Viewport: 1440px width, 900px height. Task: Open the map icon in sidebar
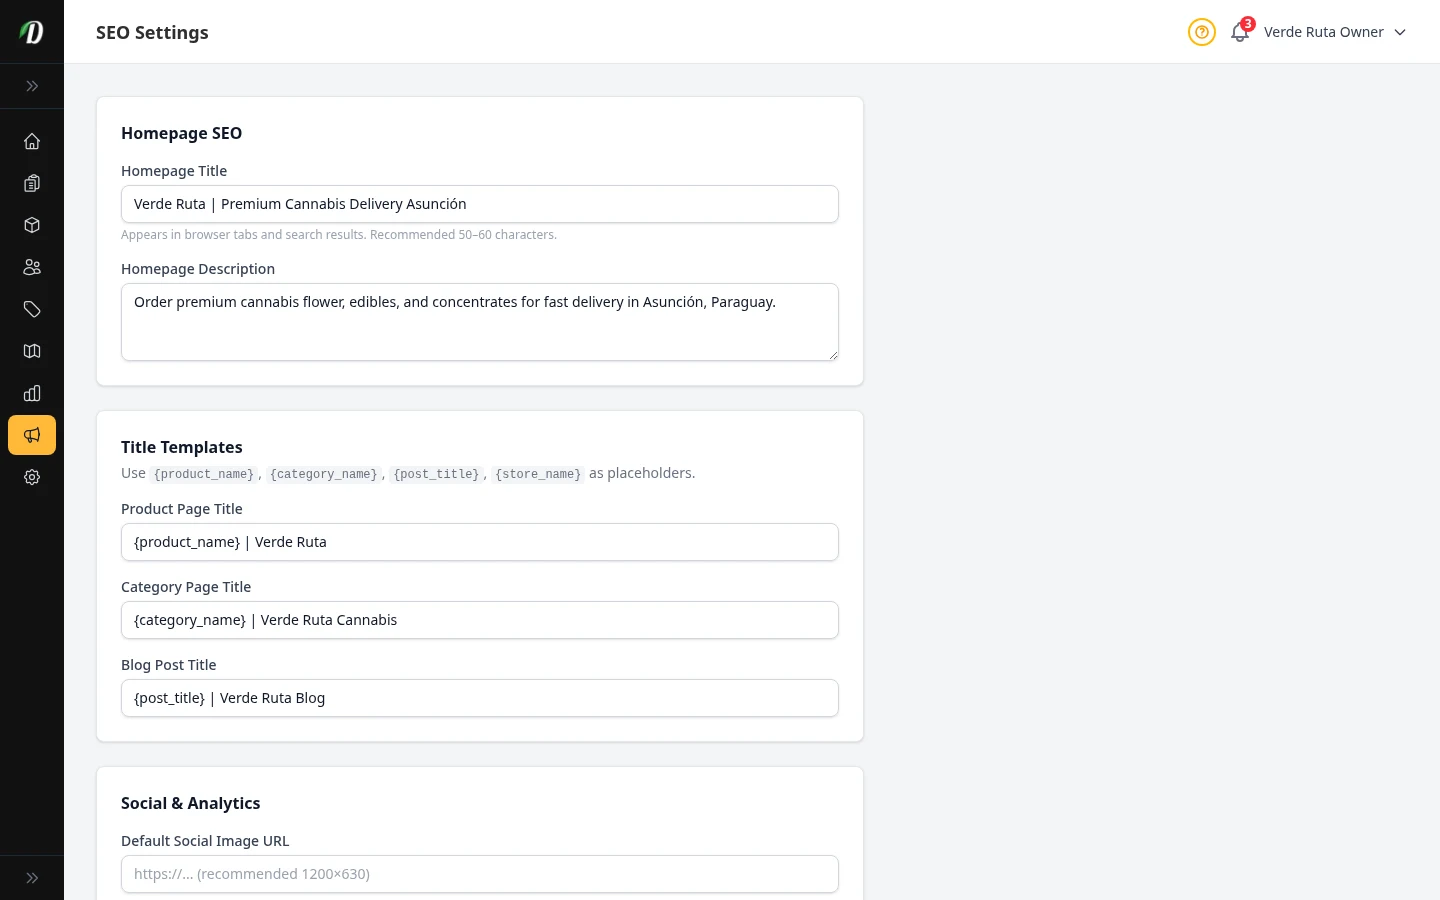pos(32,351)
